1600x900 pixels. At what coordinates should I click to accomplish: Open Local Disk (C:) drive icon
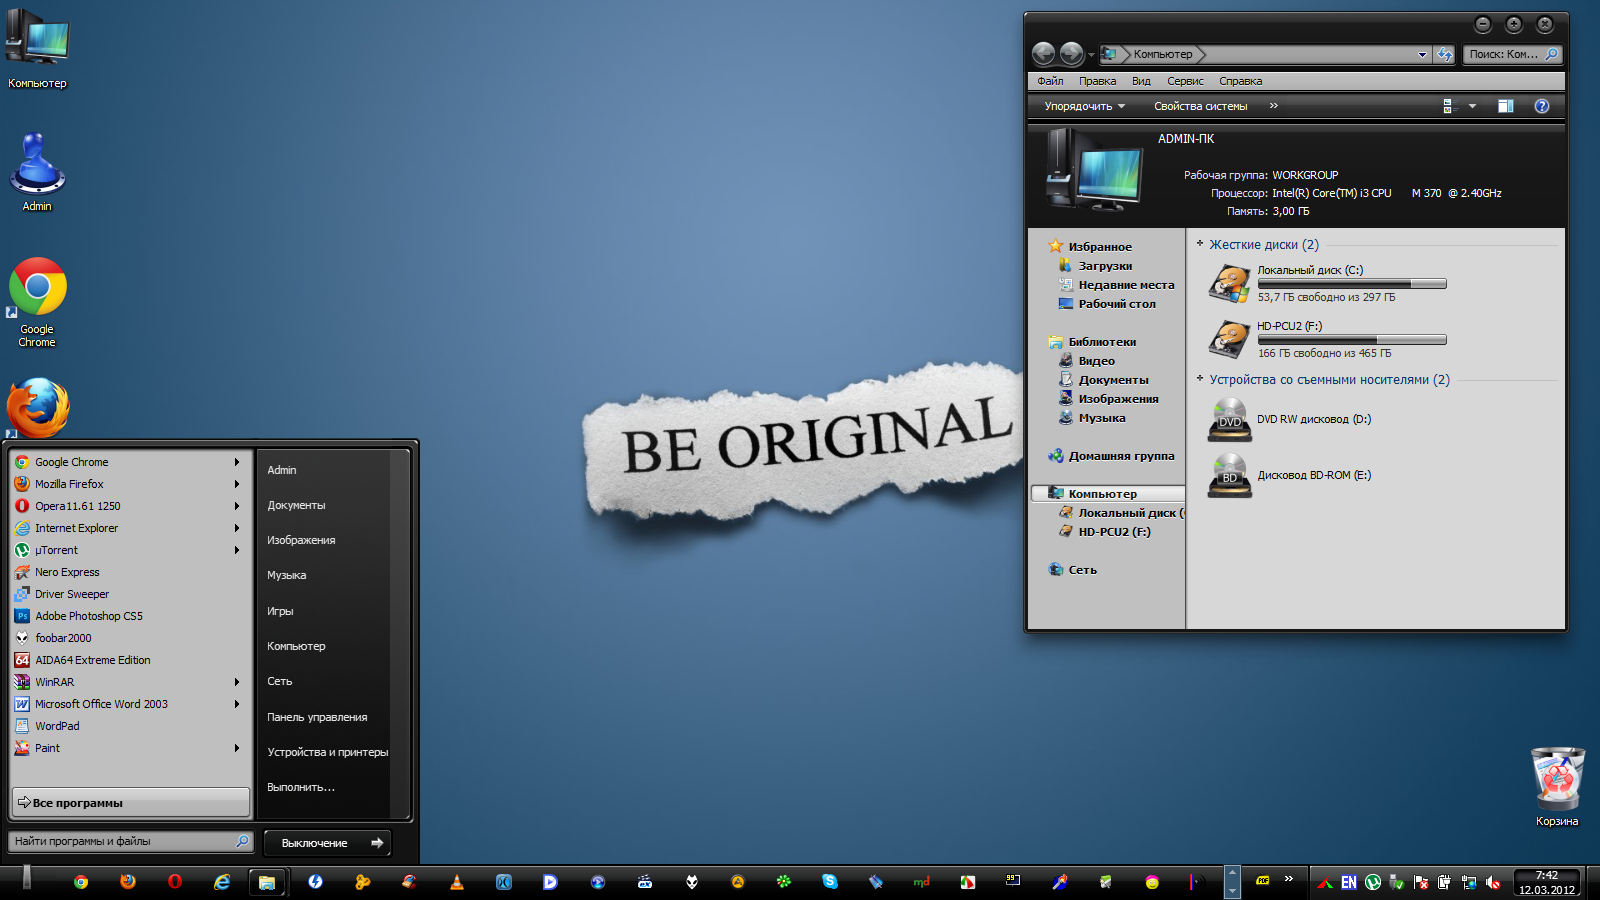(x=1229, y=284)
